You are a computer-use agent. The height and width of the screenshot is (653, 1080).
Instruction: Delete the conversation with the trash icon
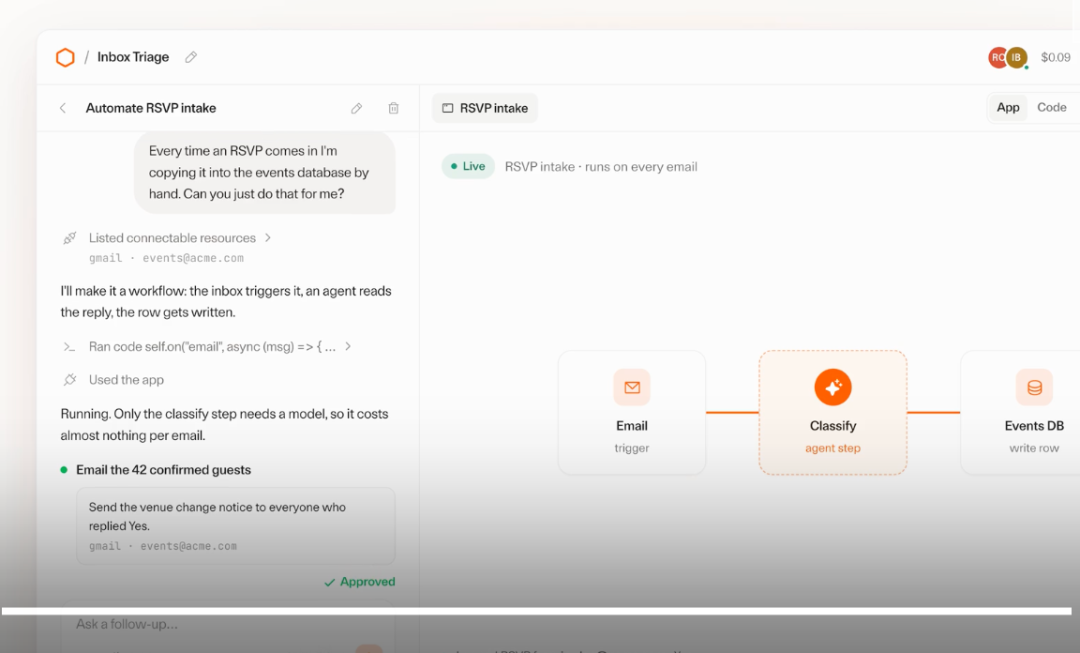(x=393, y=108)
